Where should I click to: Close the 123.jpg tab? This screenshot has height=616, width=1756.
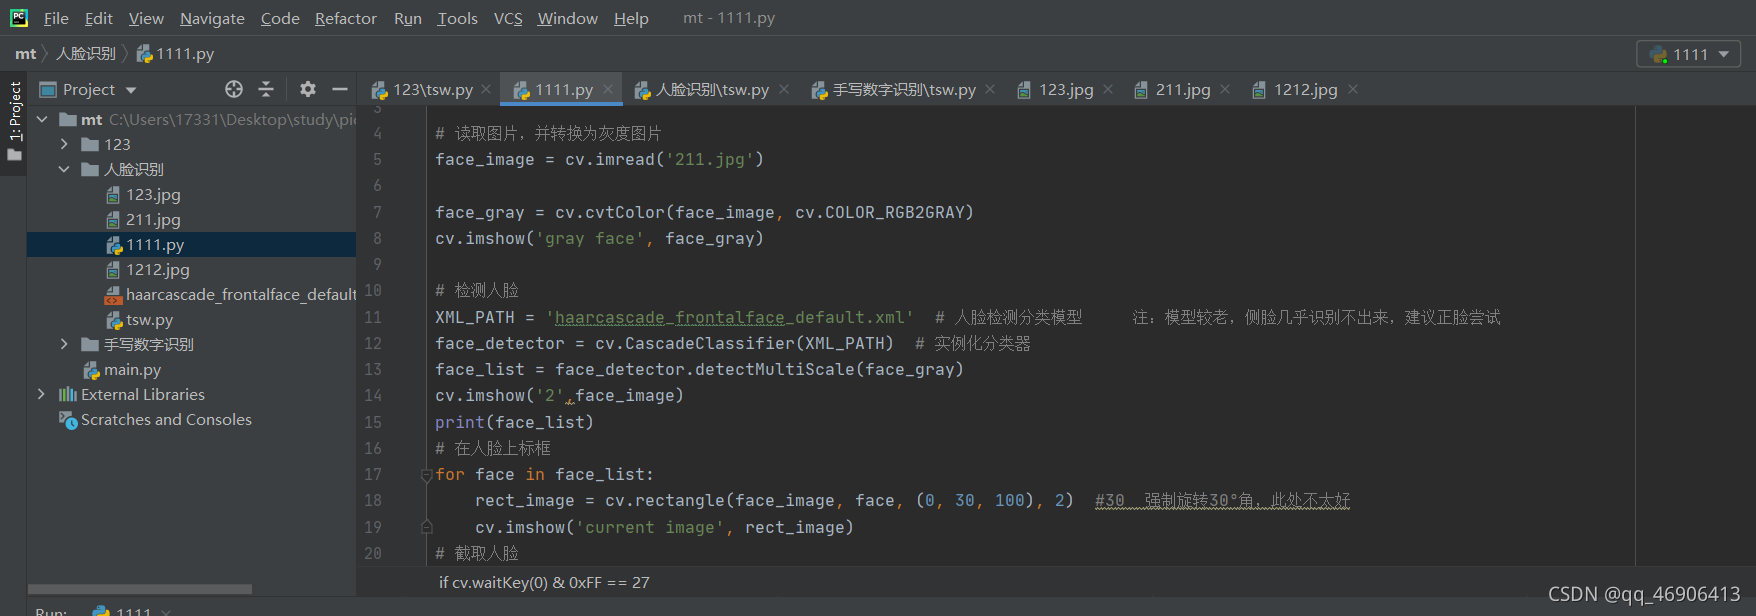pyautogui.click(x=1108, y=89)
